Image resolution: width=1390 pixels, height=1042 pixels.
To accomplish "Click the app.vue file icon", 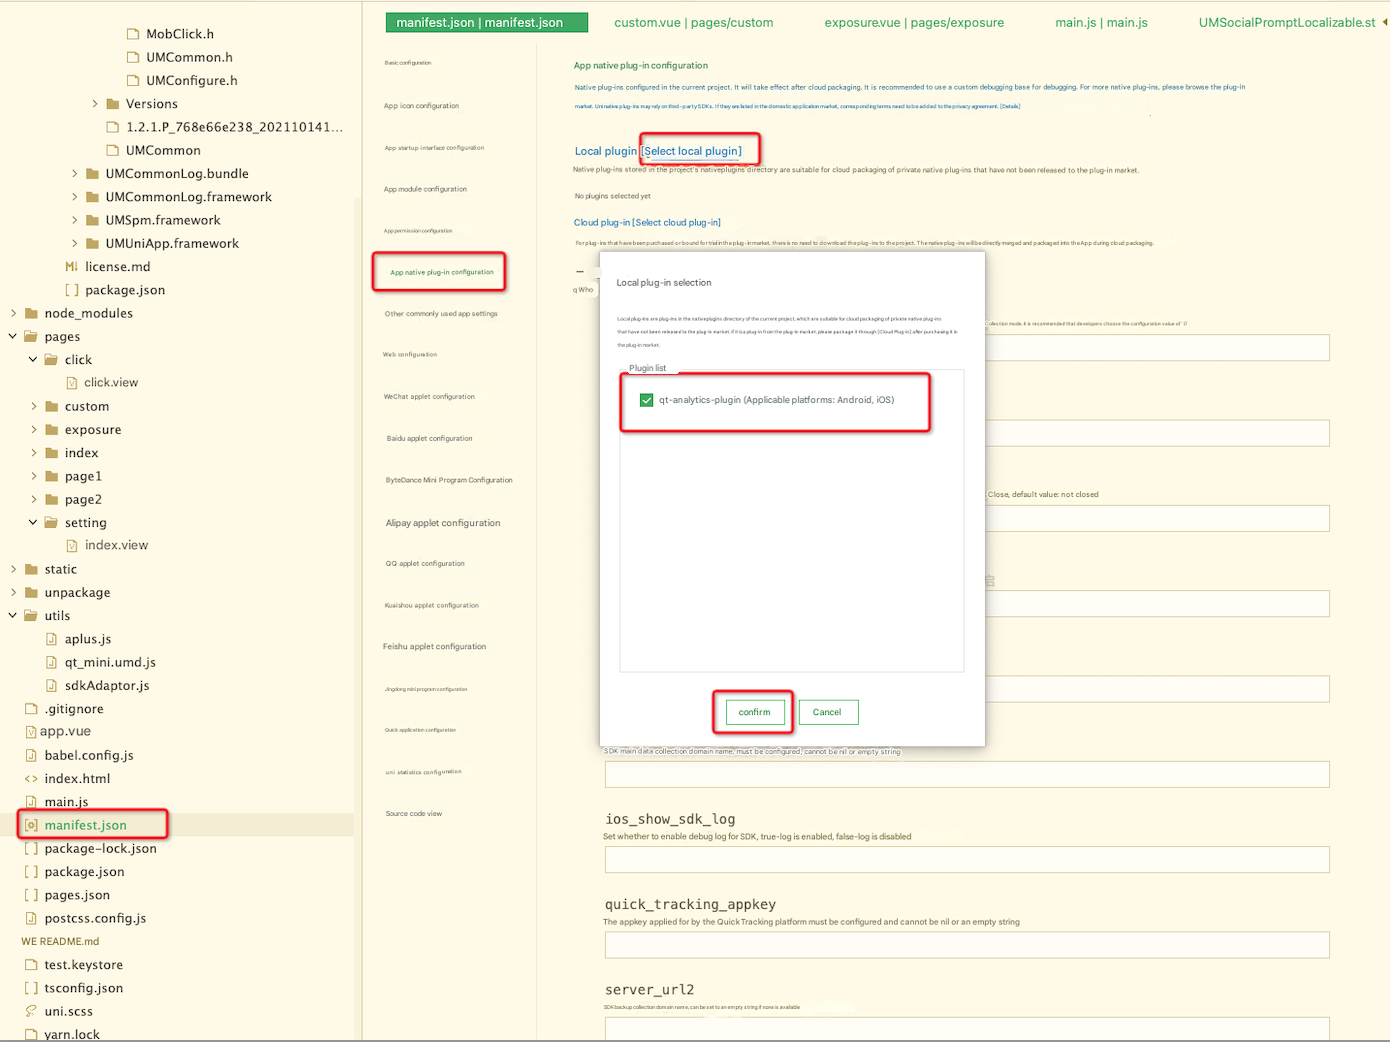I will (31, 732).
